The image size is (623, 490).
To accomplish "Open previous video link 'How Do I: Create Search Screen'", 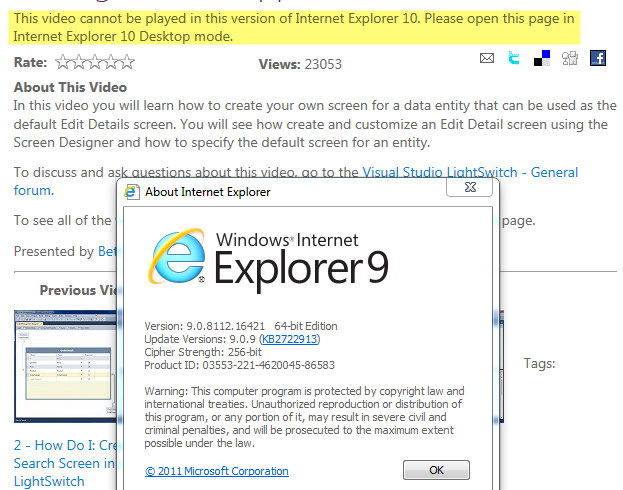I will (x=66, y=463).
